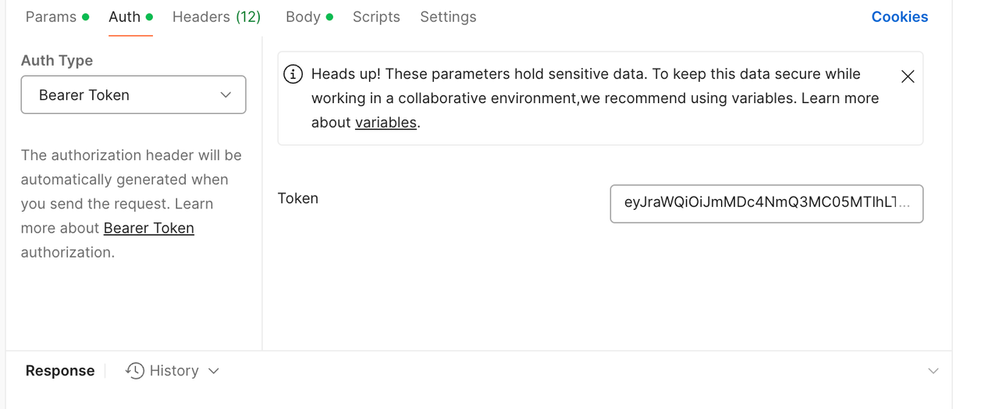
Task: Expand the Auth Type dropdown
Action: coord(133,95)
